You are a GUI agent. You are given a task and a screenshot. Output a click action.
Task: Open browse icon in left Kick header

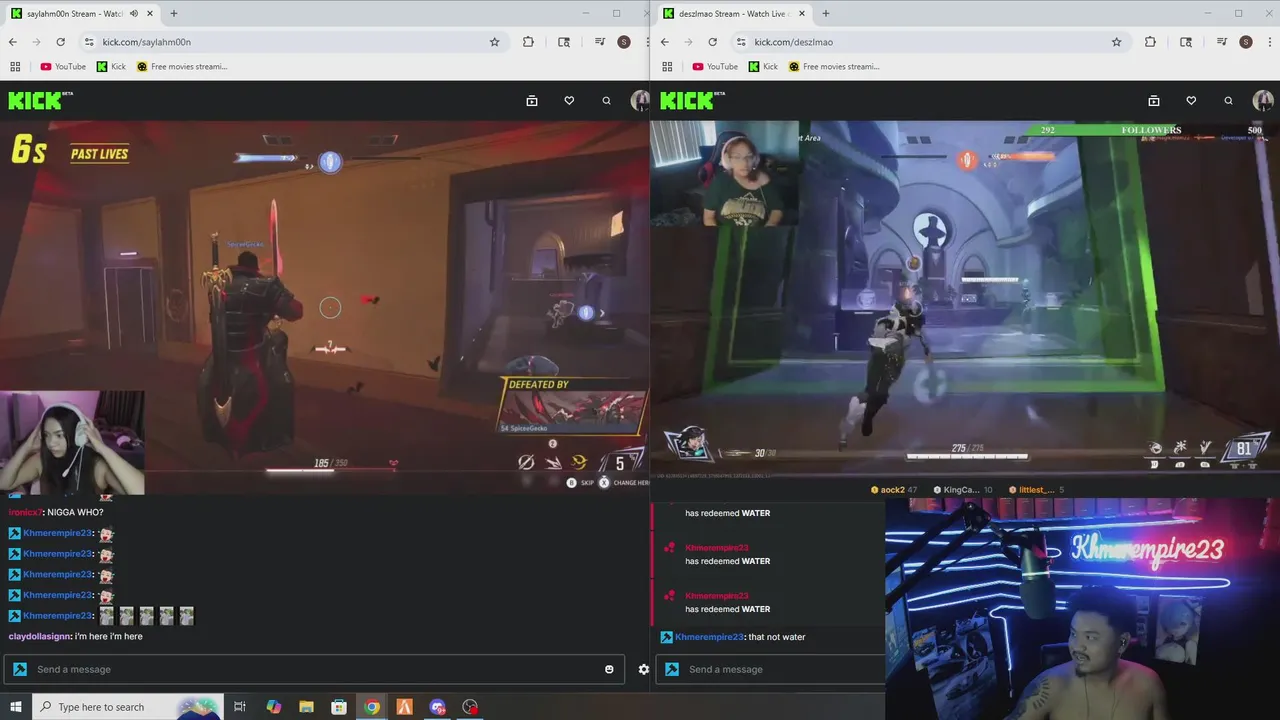coord(532,100)
